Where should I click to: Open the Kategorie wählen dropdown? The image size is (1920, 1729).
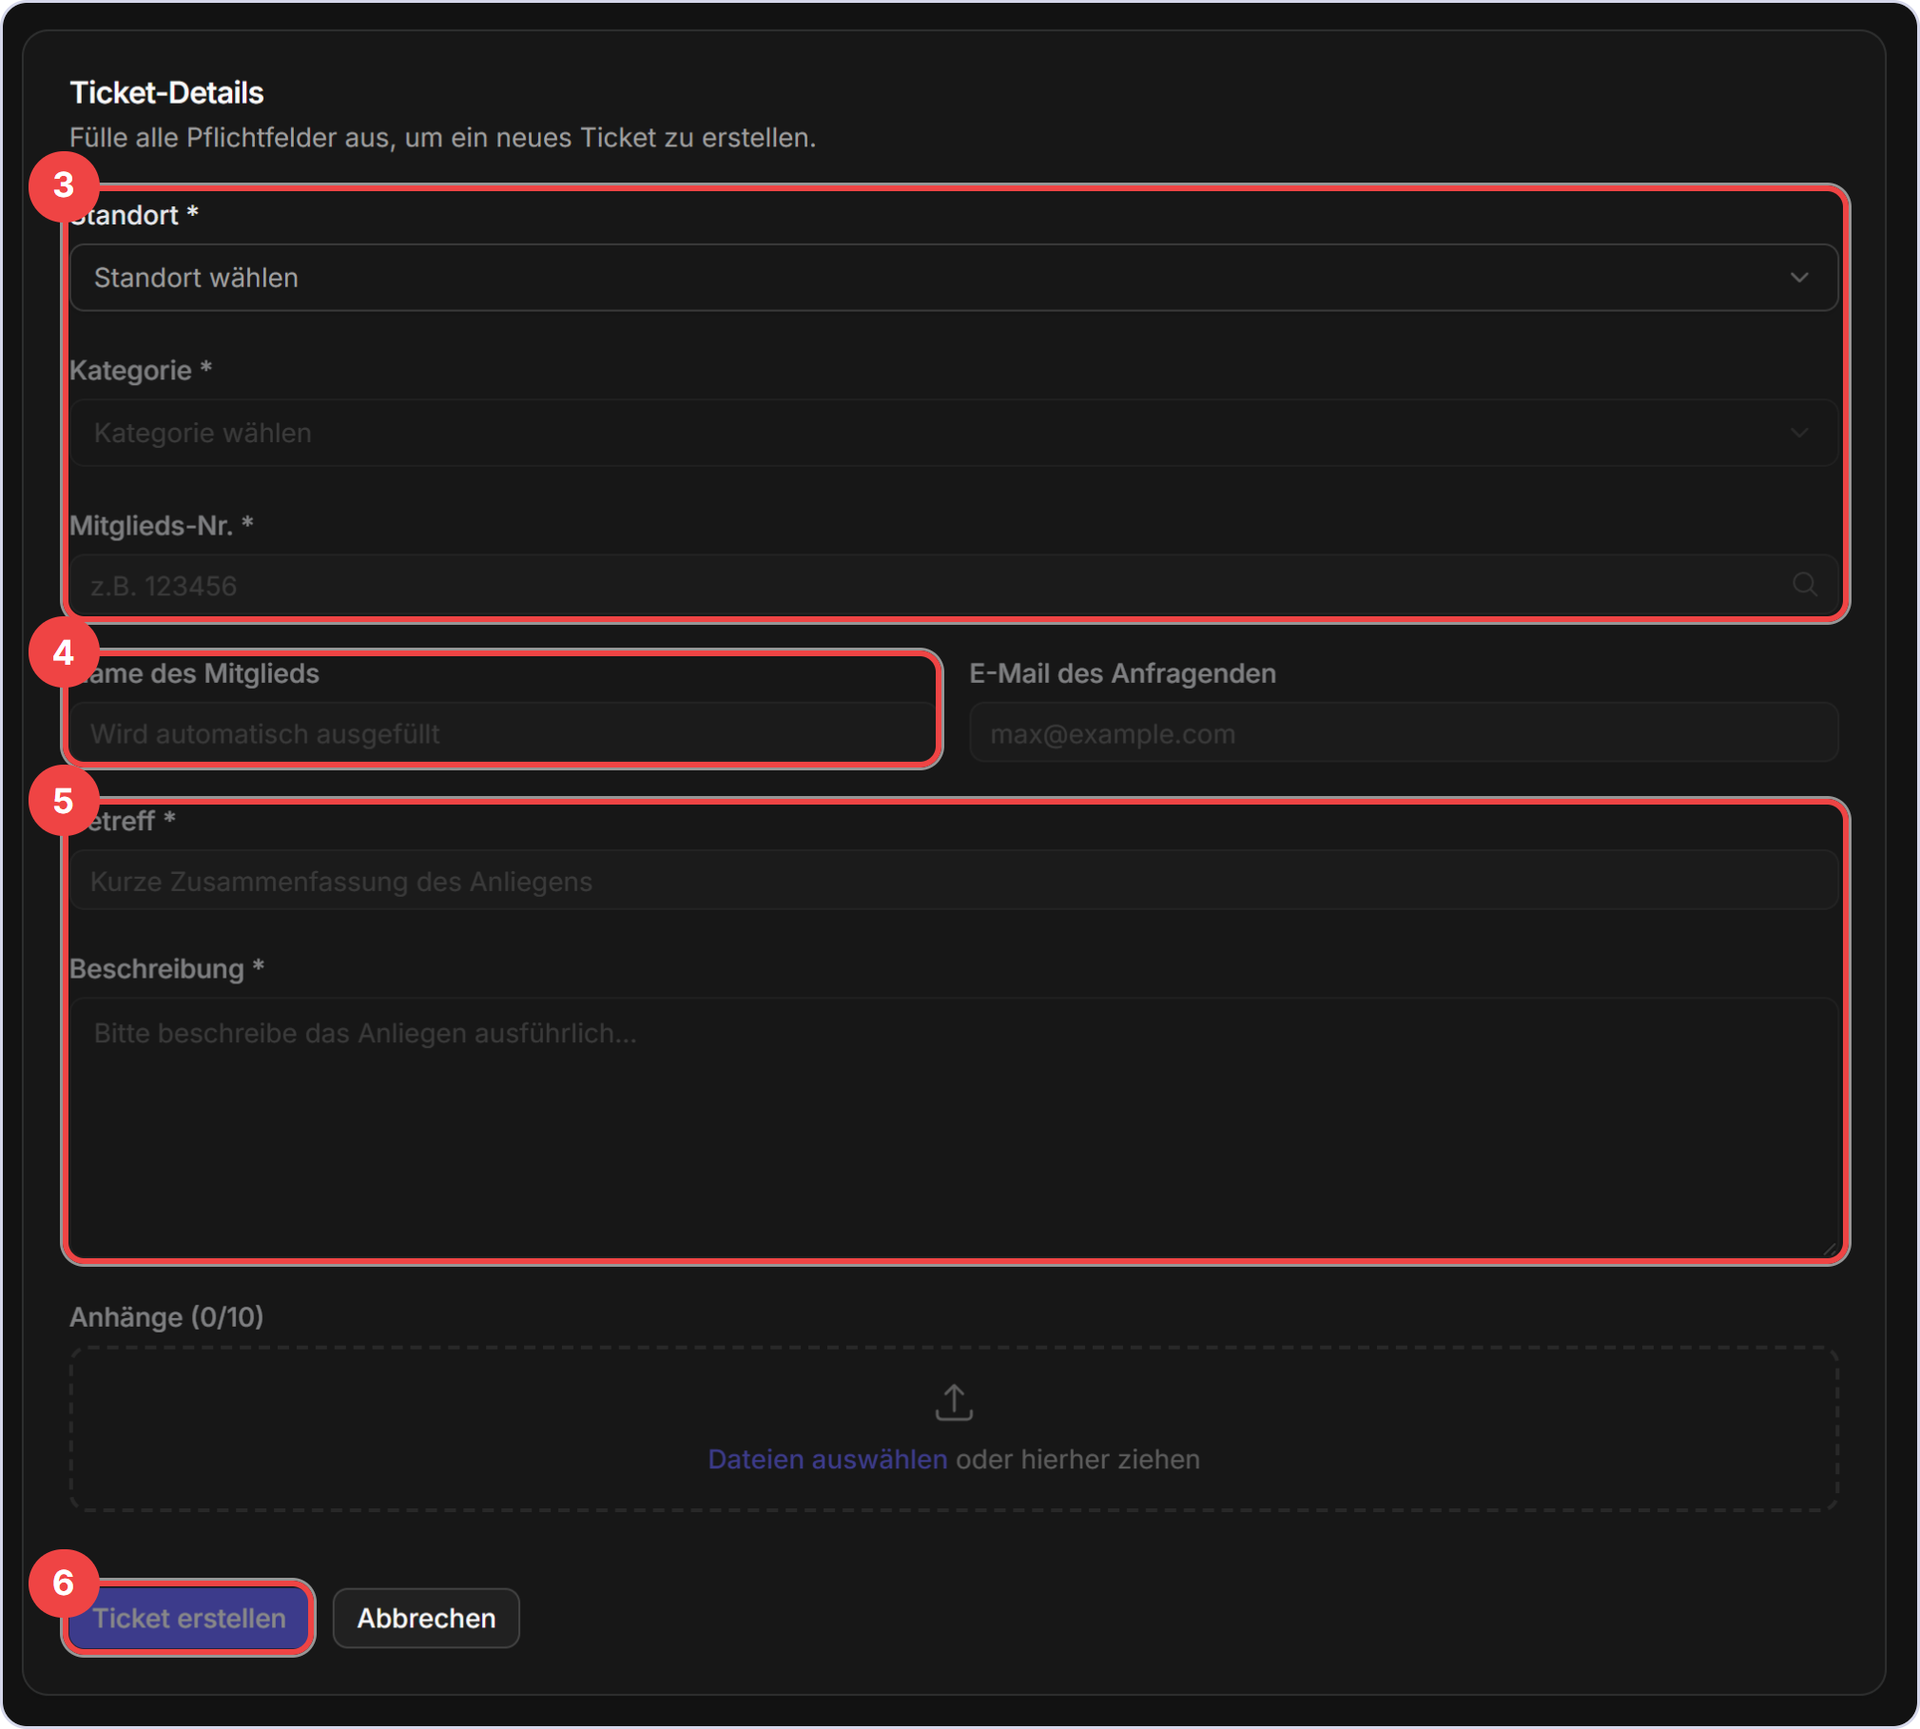click(953, 432)
